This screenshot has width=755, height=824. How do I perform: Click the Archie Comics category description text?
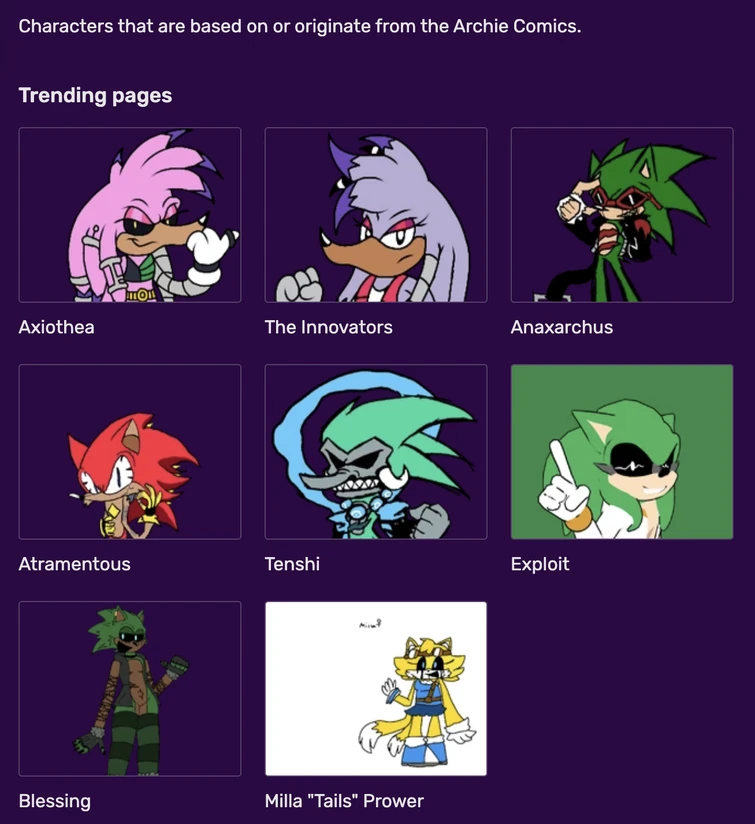click(x=299, y=26)
